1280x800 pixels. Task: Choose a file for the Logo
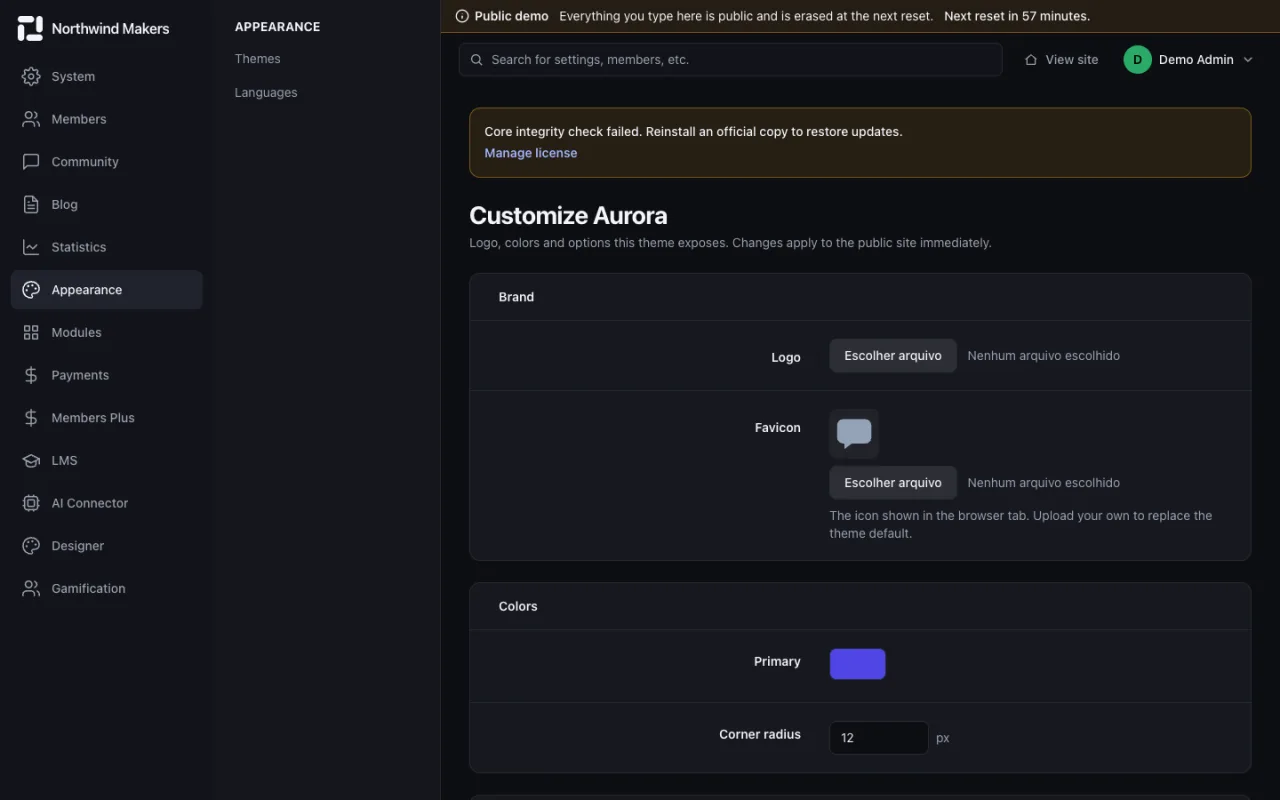(x=893, y=356)
